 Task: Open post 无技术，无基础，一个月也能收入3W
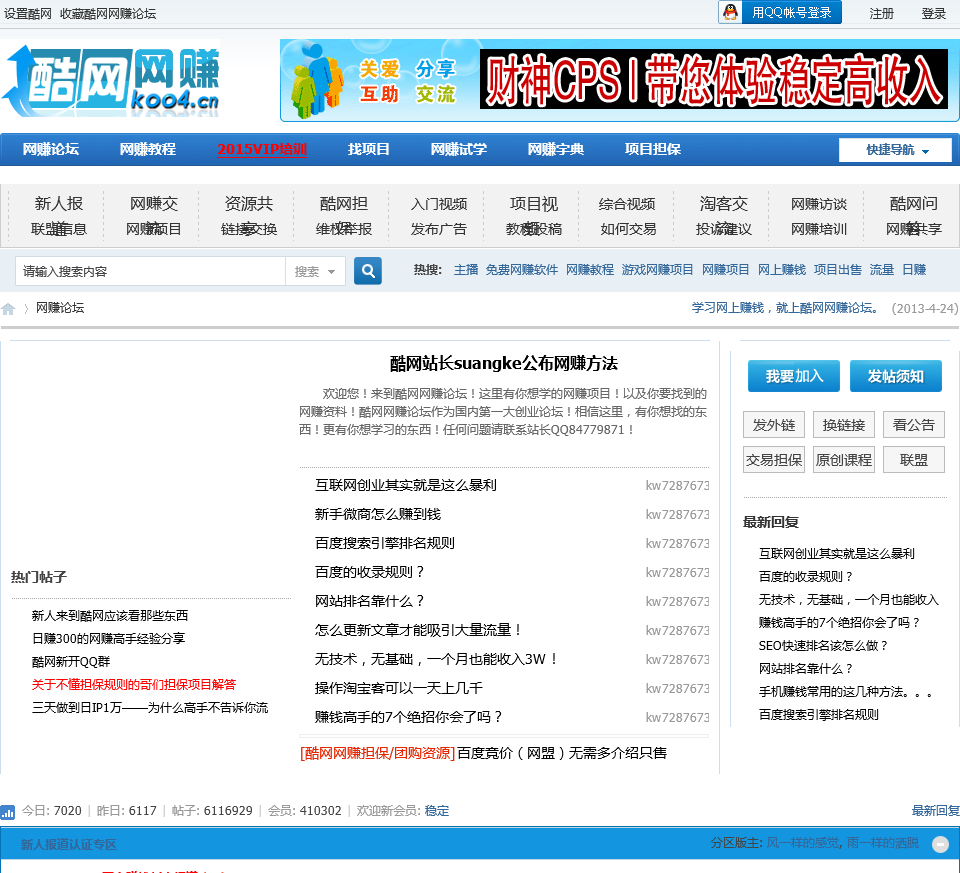[437, 659]
